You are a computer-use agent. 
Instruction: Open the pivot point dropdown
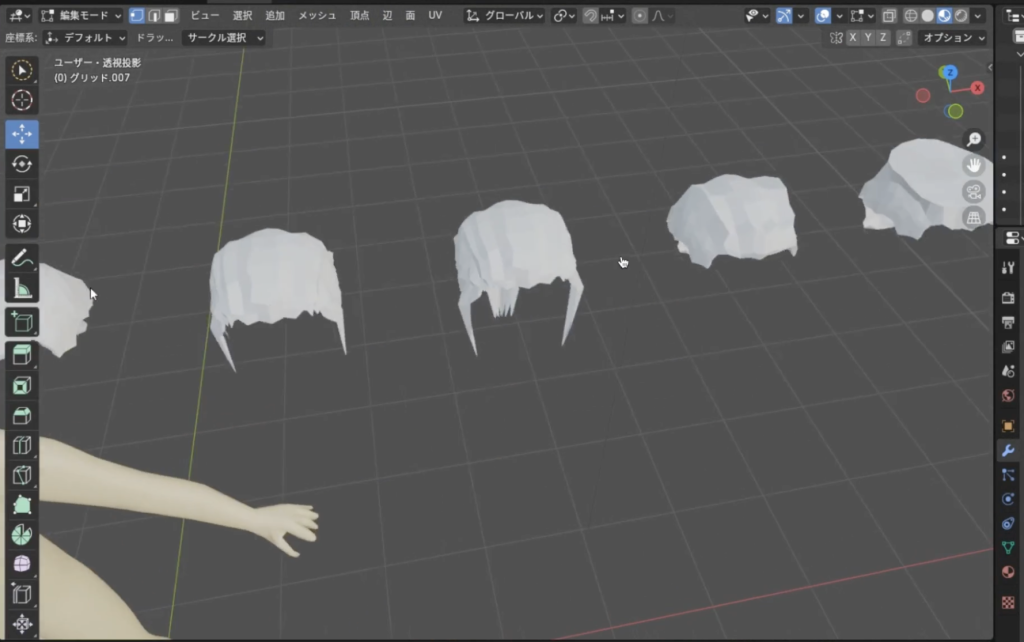(x=564, y=16)
